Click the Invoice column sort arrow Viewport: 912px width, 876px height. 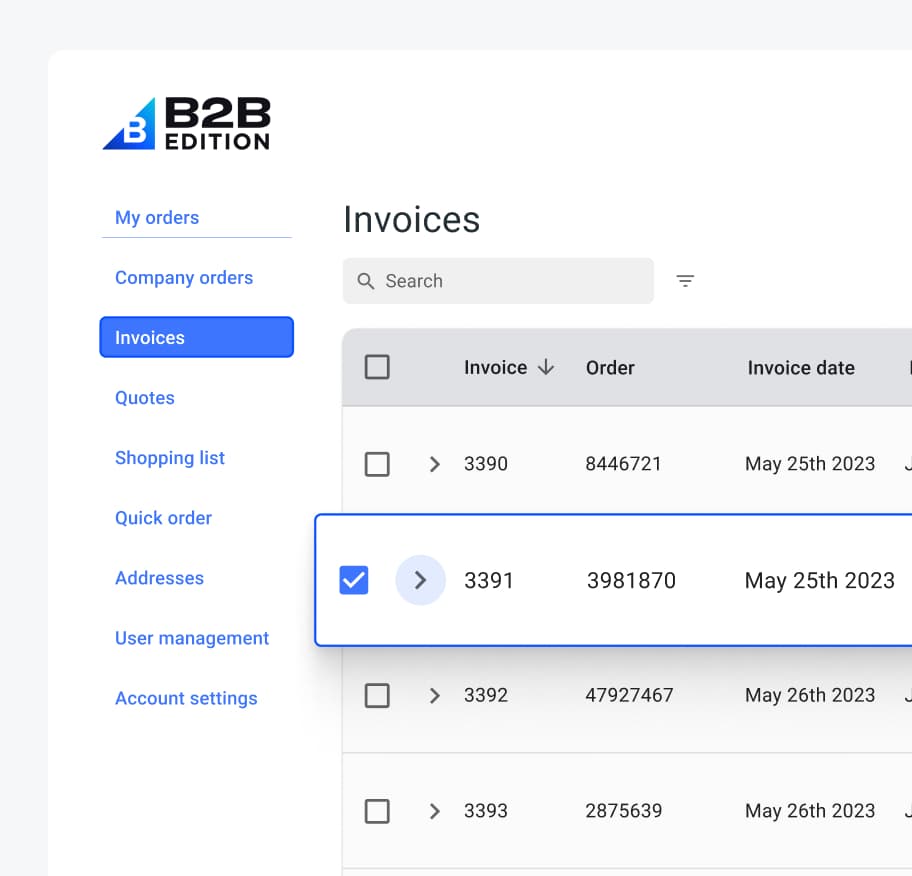[x=546, y=367]
